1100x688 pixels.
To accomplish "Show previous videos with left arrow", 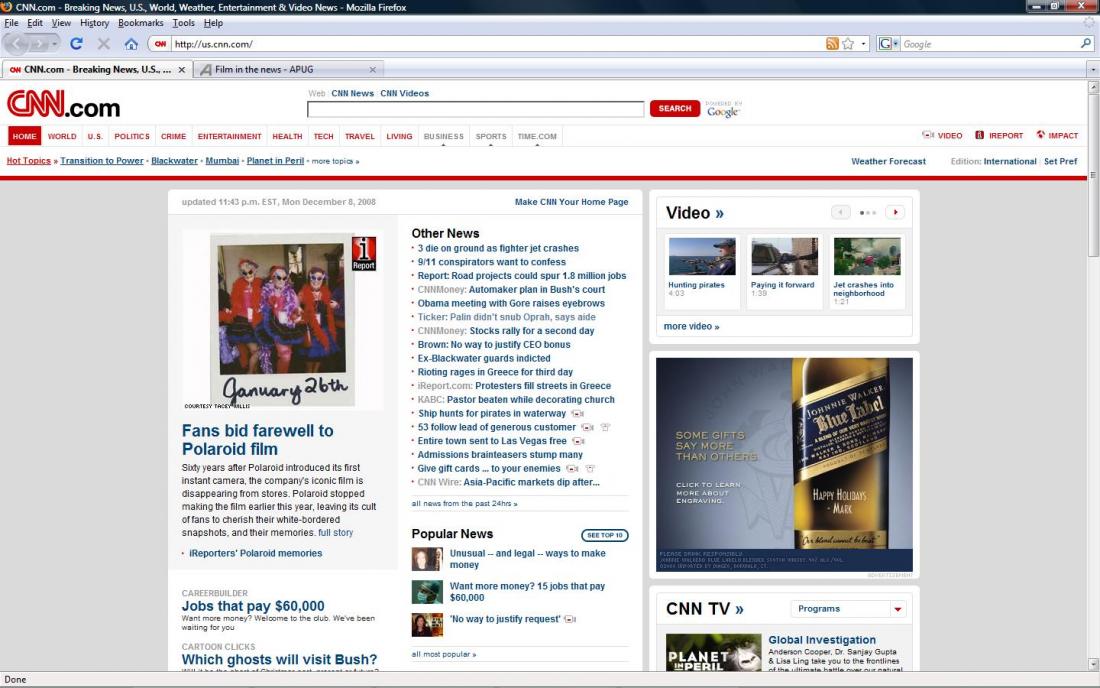I will point(840,212).
